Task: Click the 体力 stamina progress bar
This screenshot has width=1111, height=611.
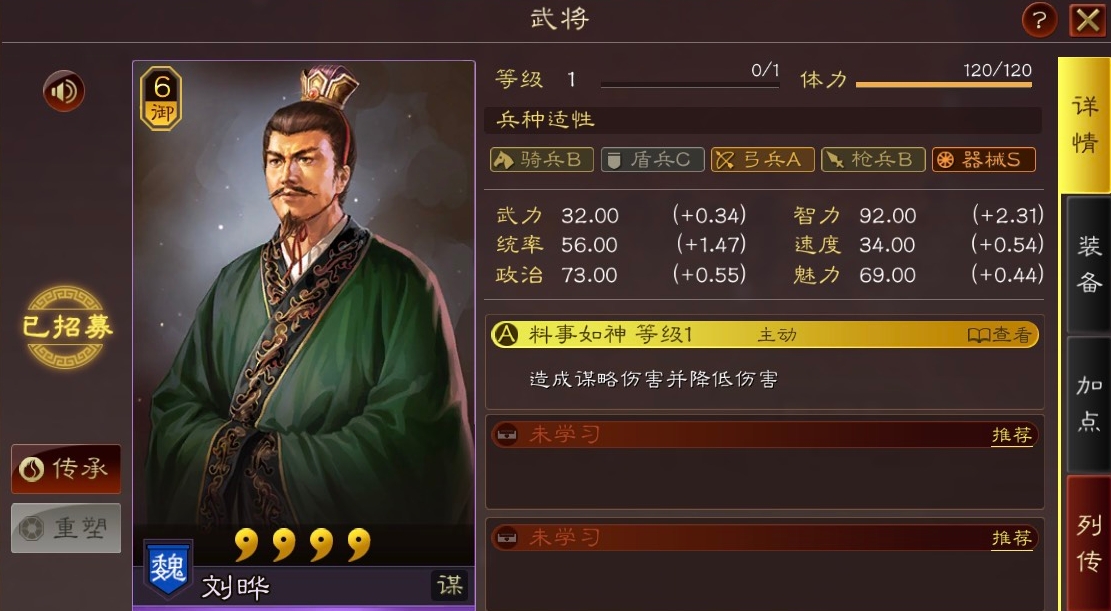Action: coord(944,84)
